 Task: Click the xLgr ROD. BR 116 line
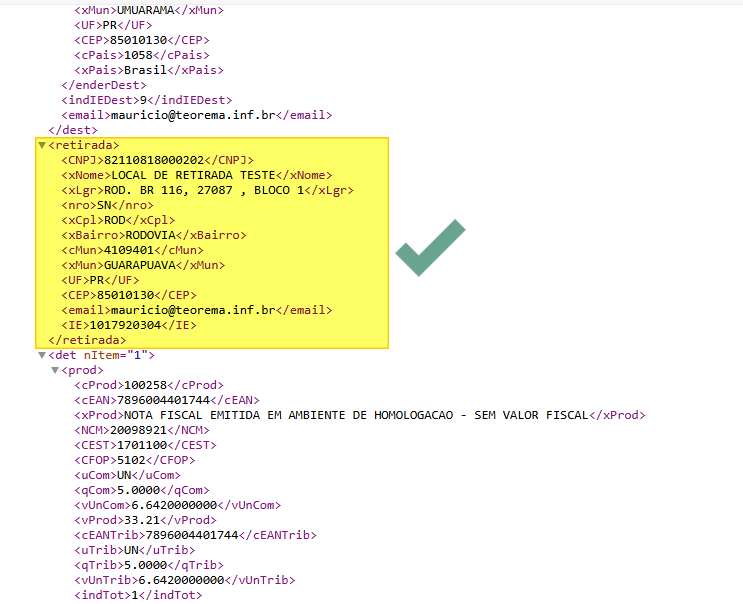208,190
